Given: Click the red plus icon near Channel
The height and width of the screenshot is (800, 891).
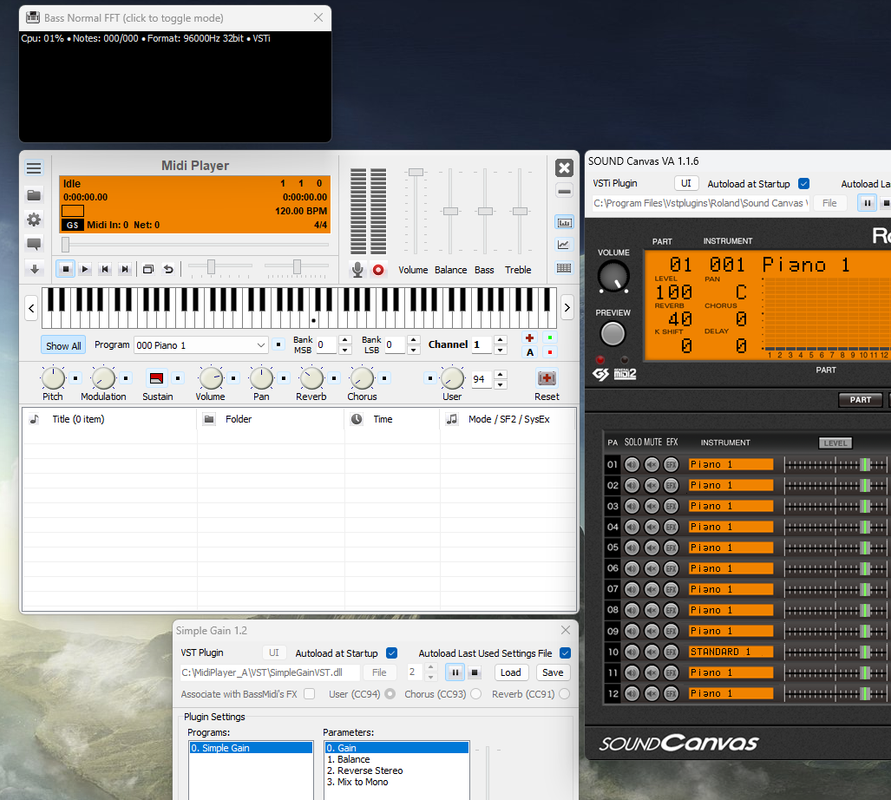Looking at the screenshot, I should pyautogui.click(x=530, y=338).
